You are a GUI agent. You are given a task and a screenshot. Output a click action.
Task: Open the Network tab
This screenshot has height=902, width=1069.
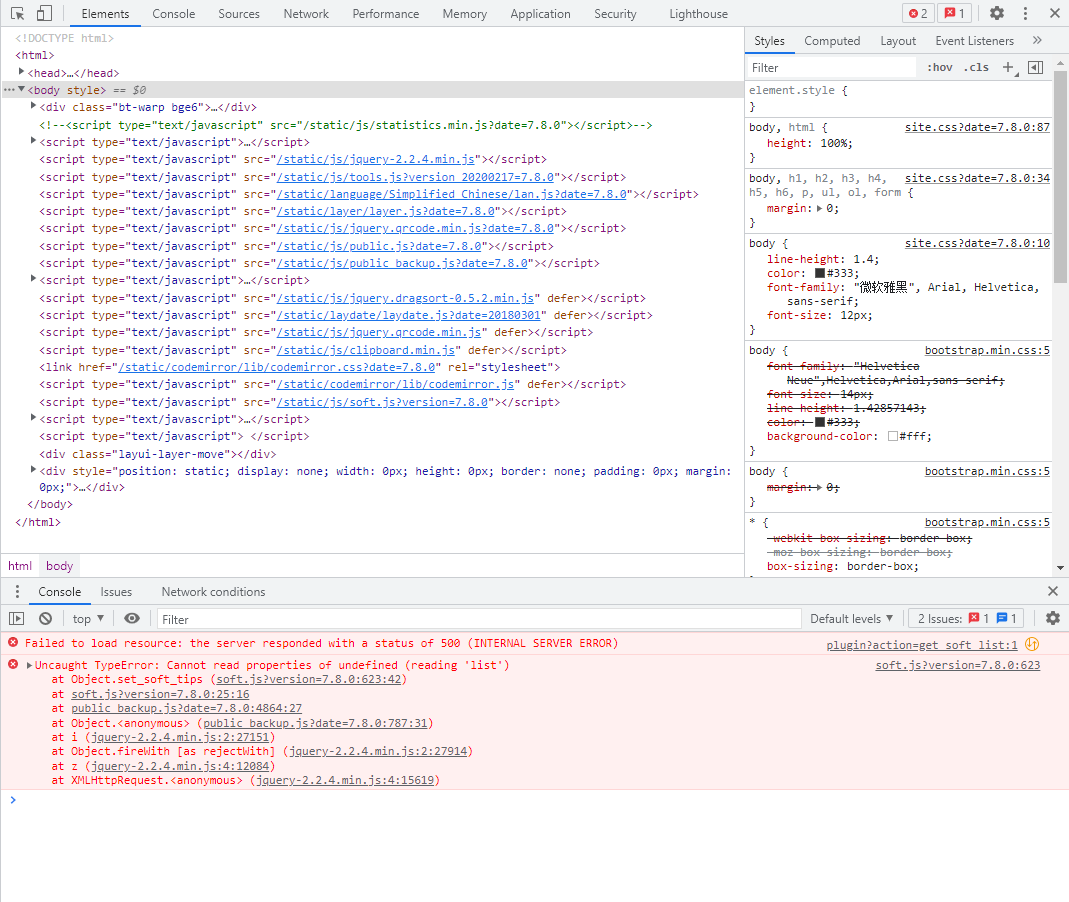pyautogui.click(x=306, y=14)
